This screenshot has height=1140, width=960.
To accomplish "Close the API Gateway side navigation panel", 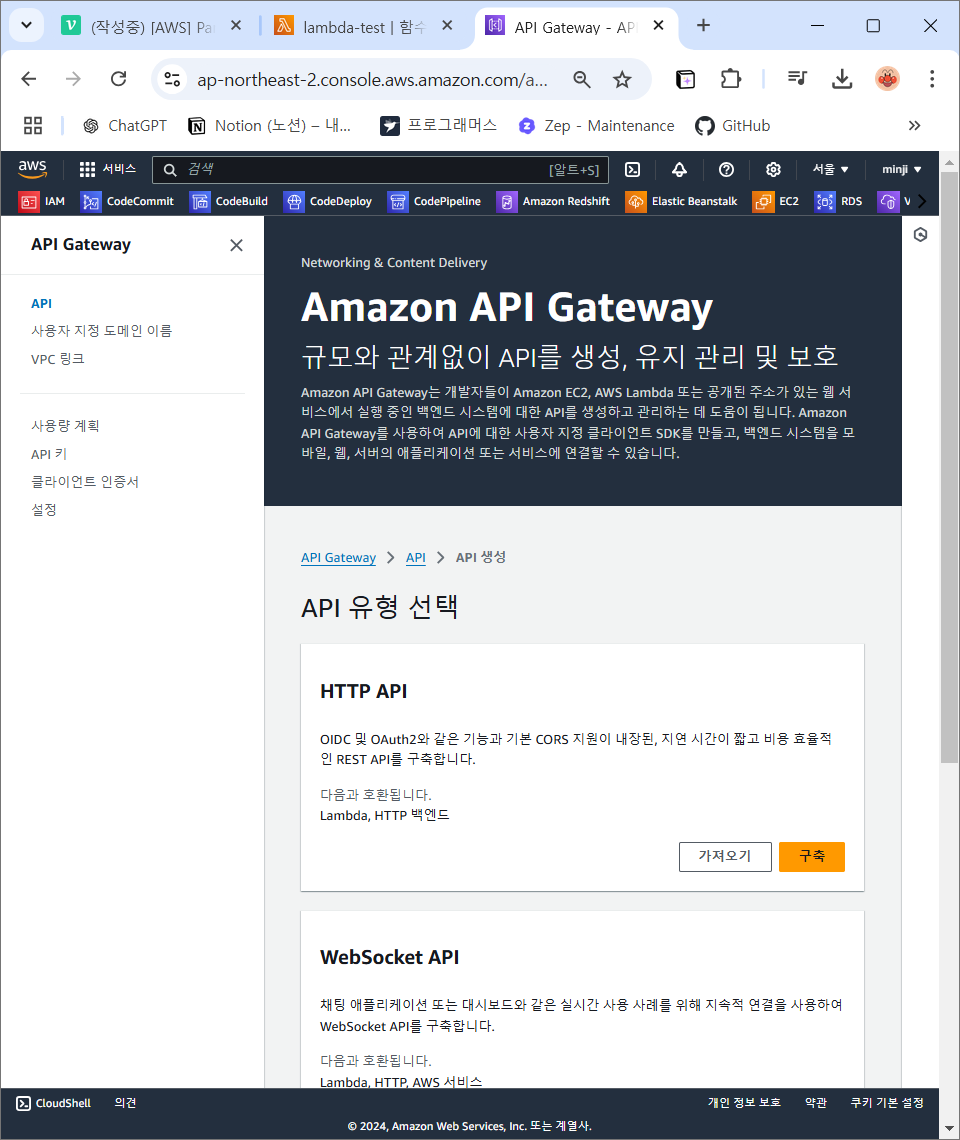I will point(236,245).
